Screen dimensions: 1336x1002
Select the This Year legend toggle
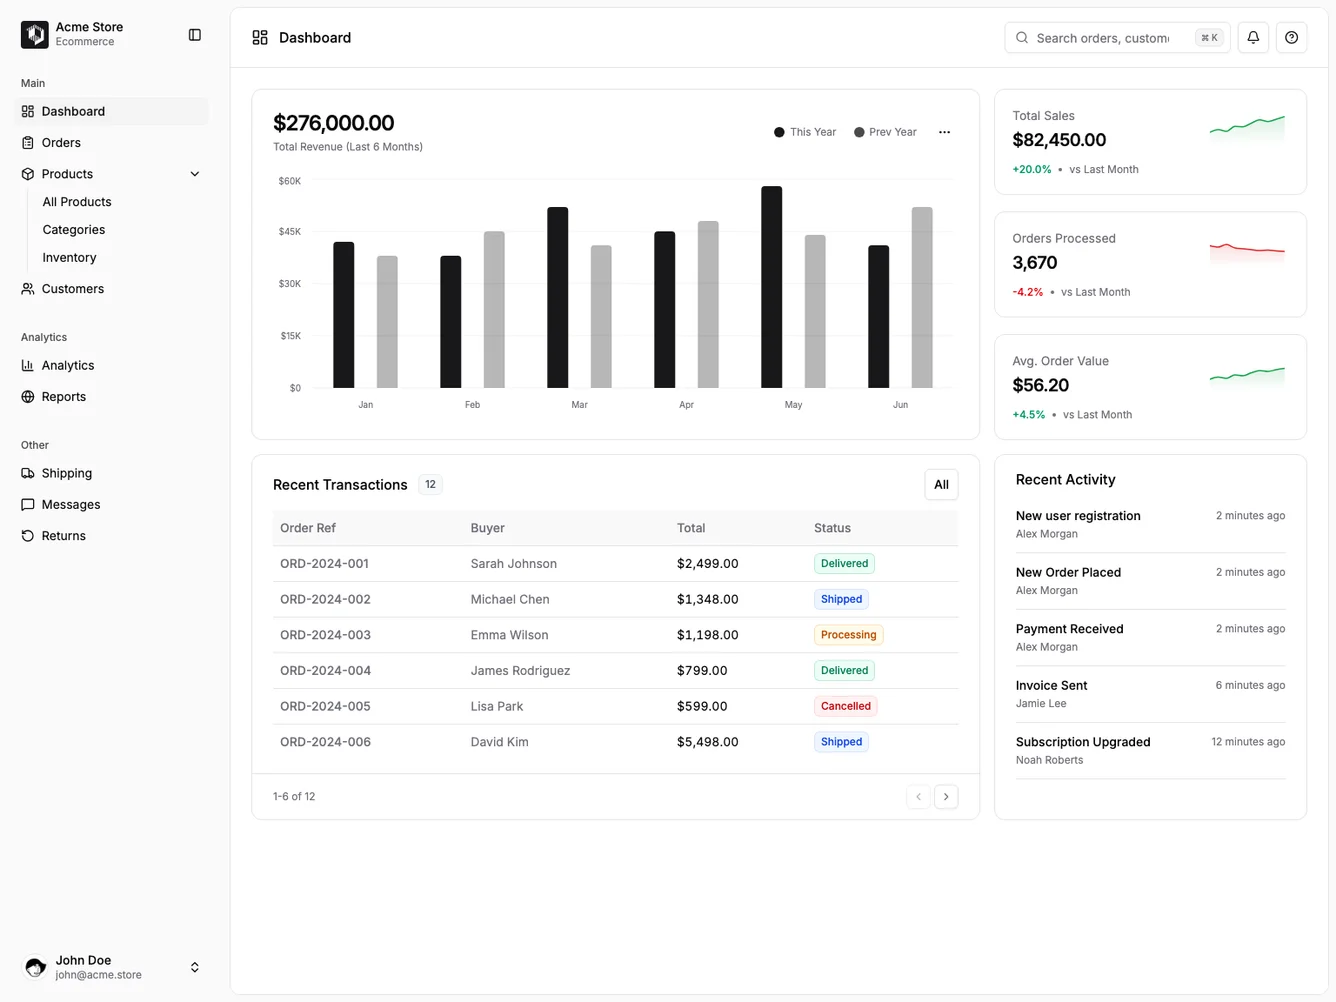(x=804, y=131)
